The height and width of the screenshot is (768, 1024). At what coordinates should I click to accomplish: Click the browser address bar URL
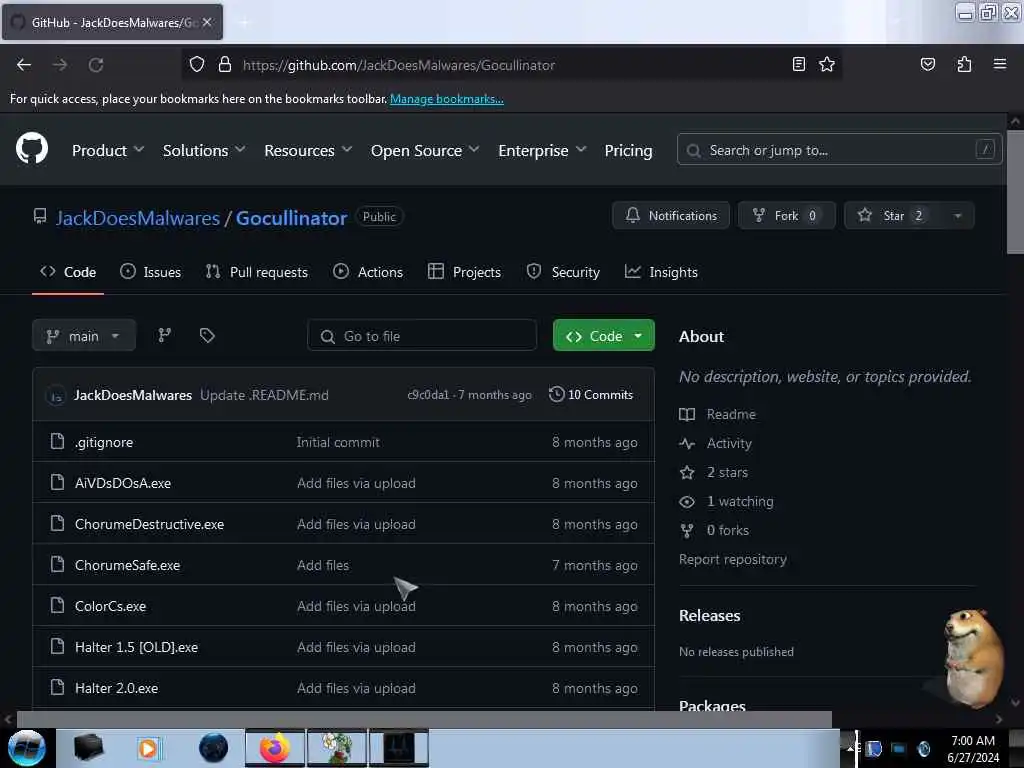(398, 65)
